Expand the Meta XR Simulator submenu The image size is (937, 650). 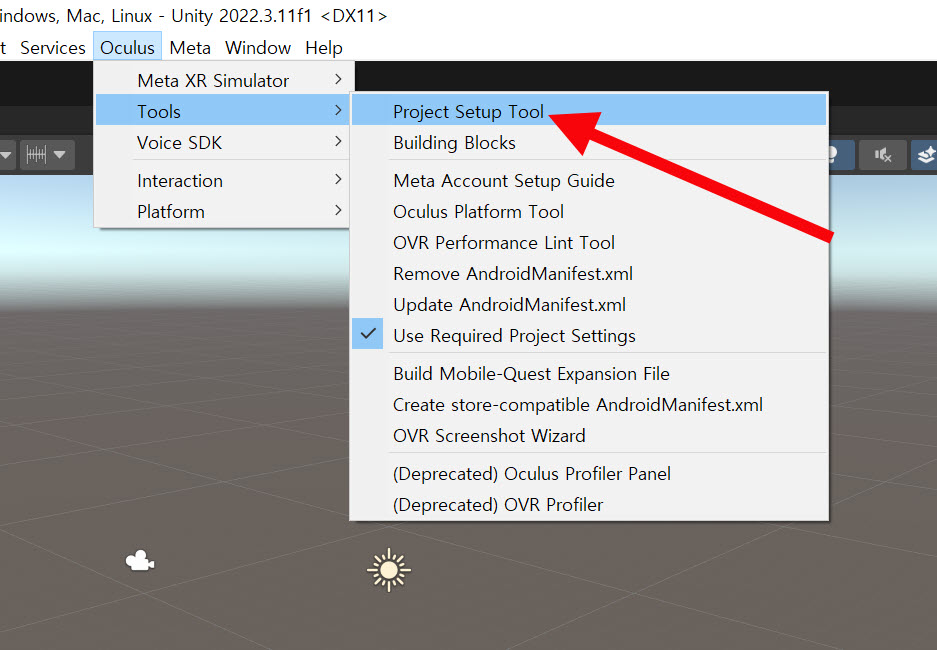(222, 80)
